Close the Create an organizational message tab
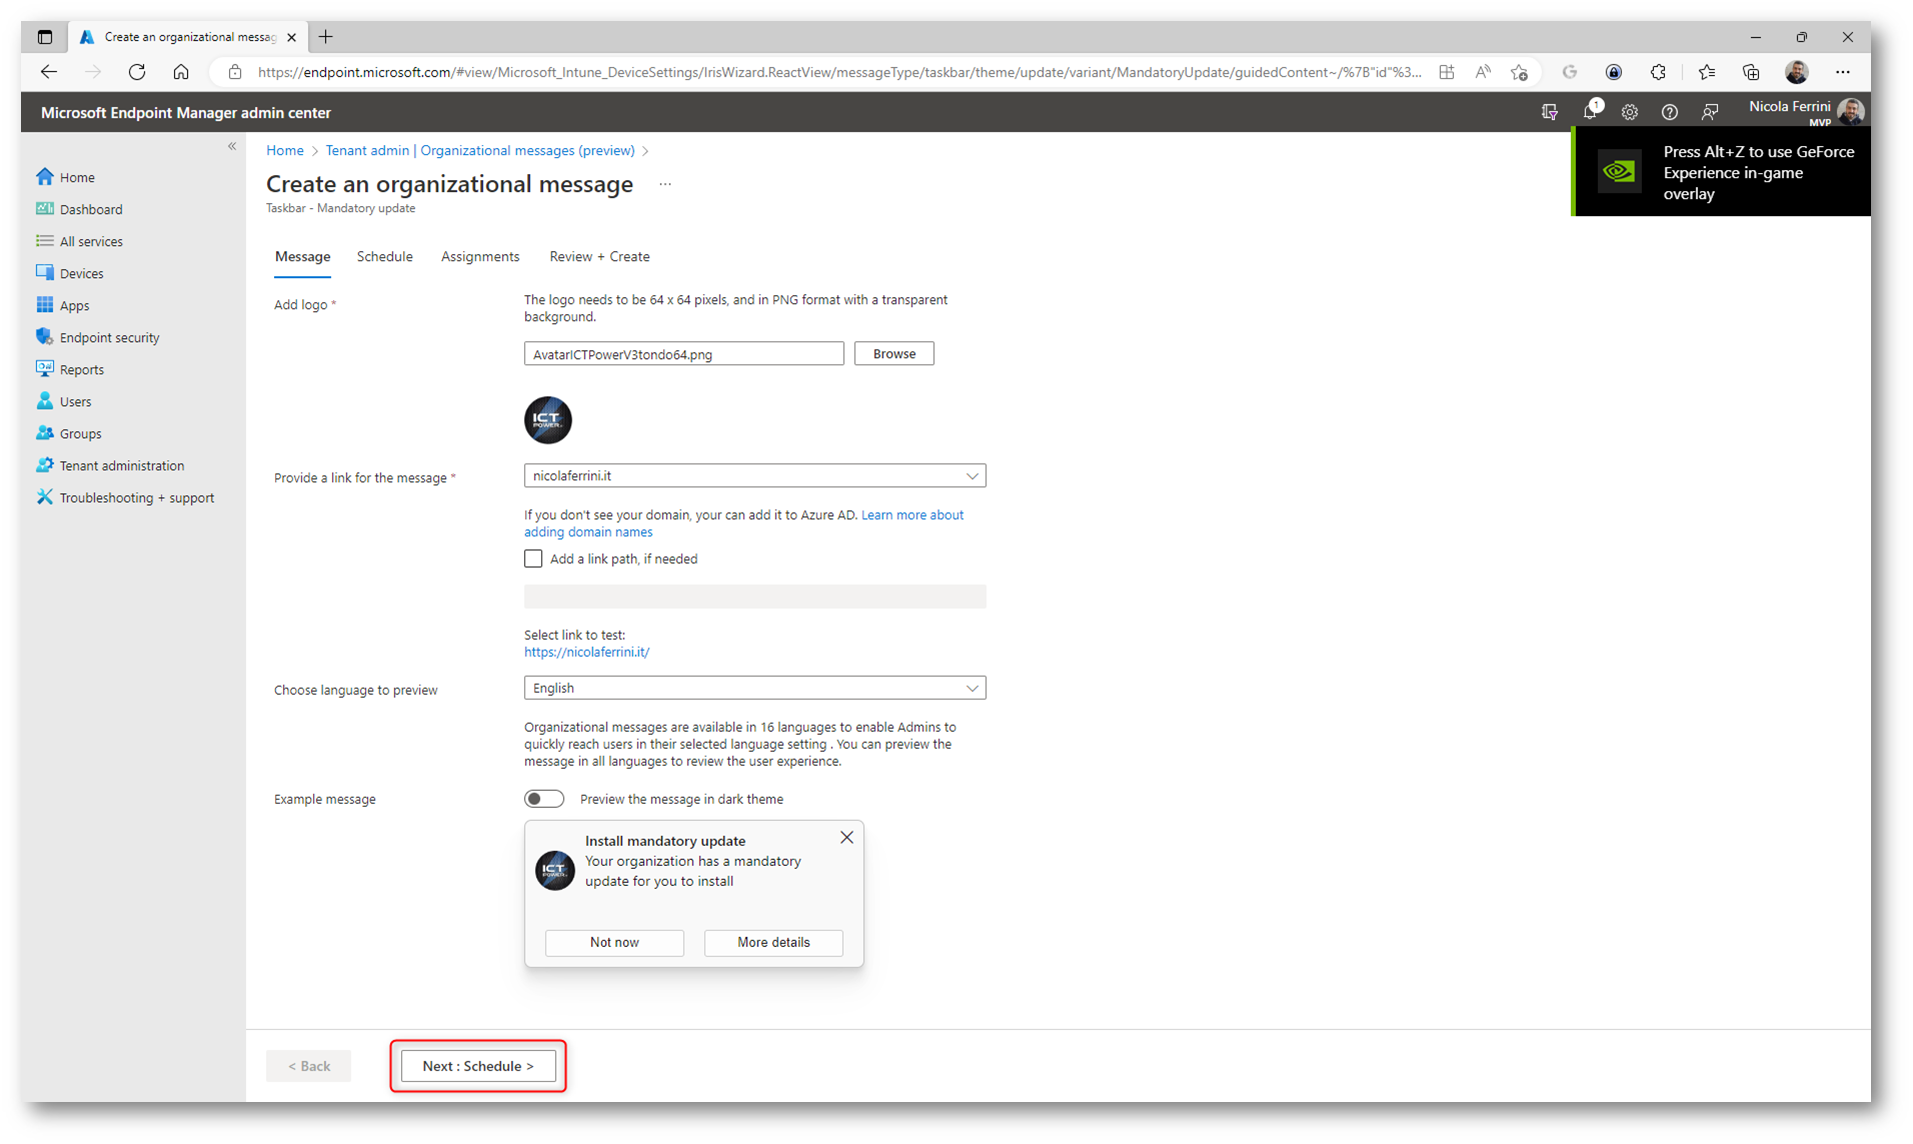Screen dimensions: 1913x1144 [x=292, y=37]
